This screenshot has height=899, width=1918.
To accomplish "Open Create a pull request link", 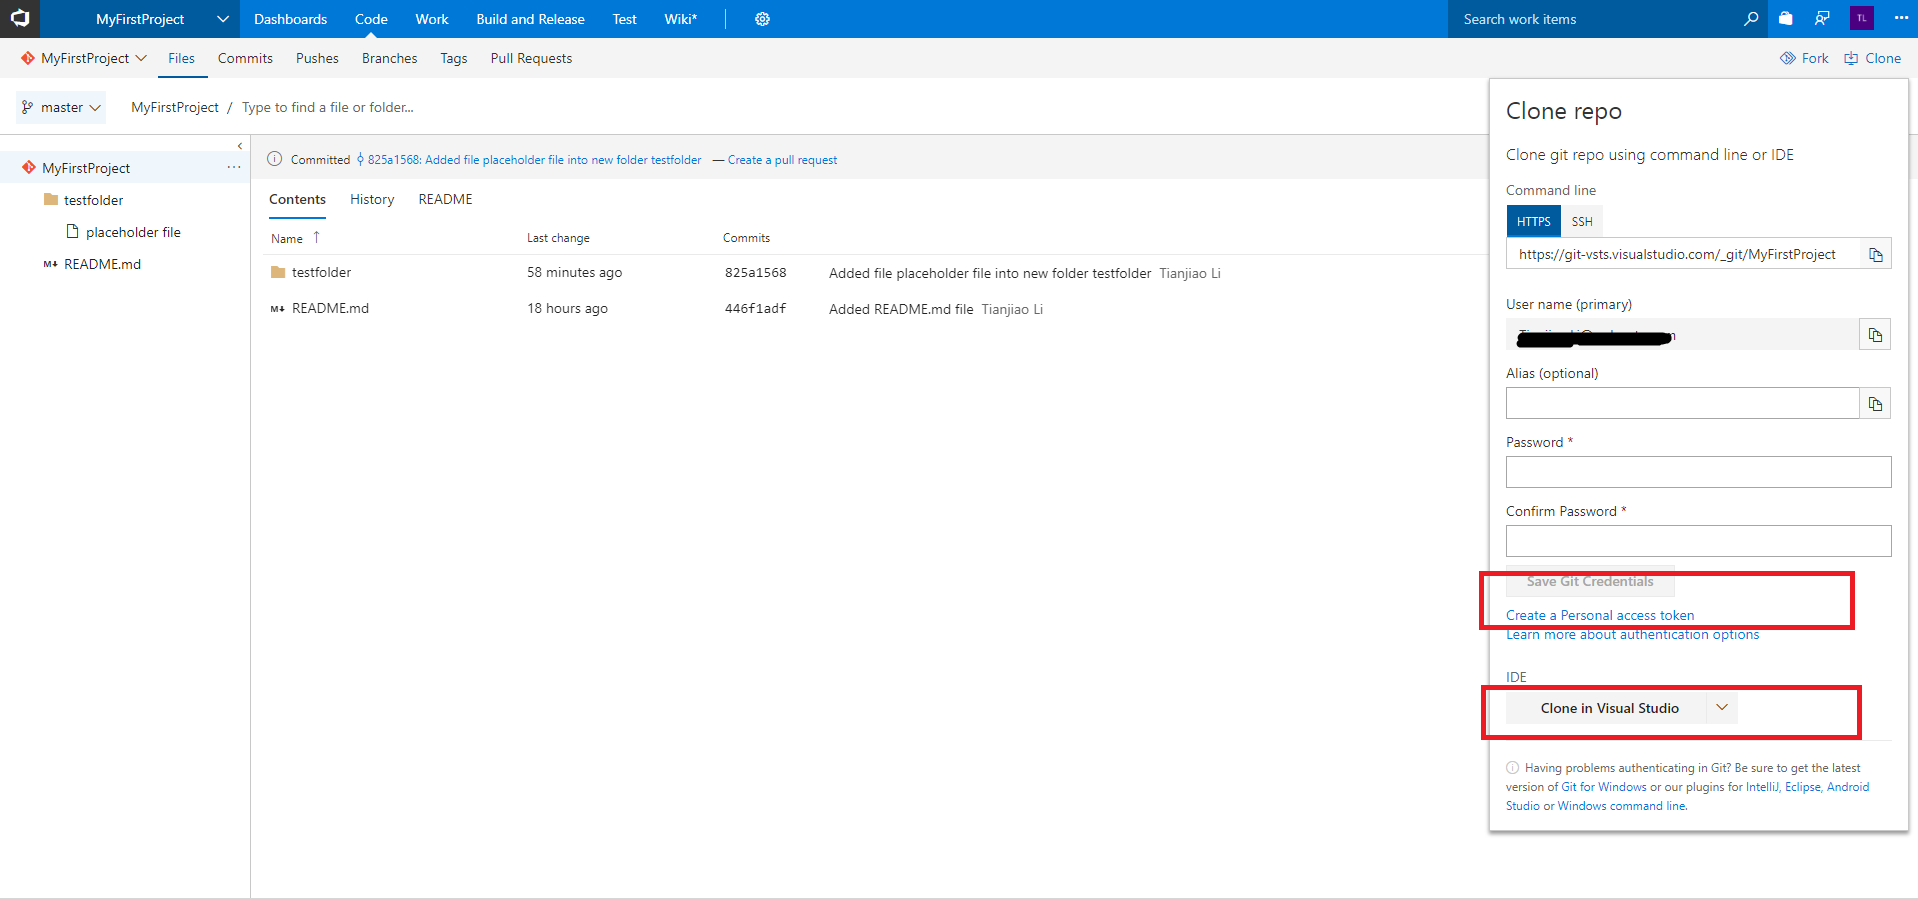I will 782,160.
